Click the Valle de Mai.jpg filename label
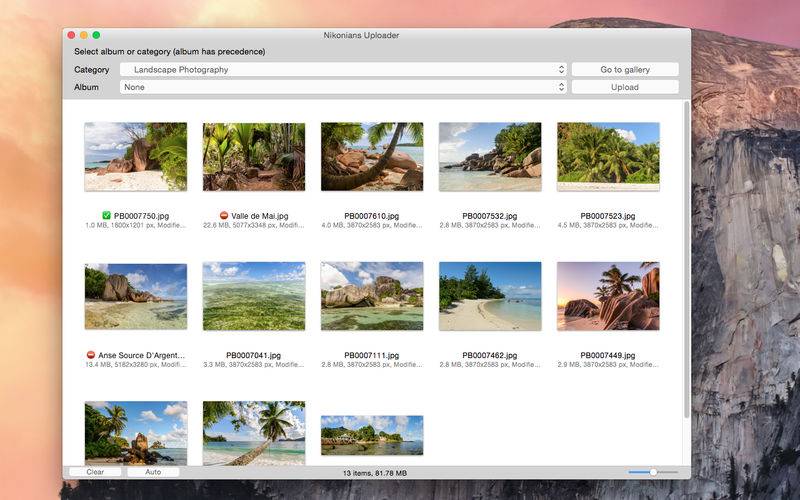 259,216
